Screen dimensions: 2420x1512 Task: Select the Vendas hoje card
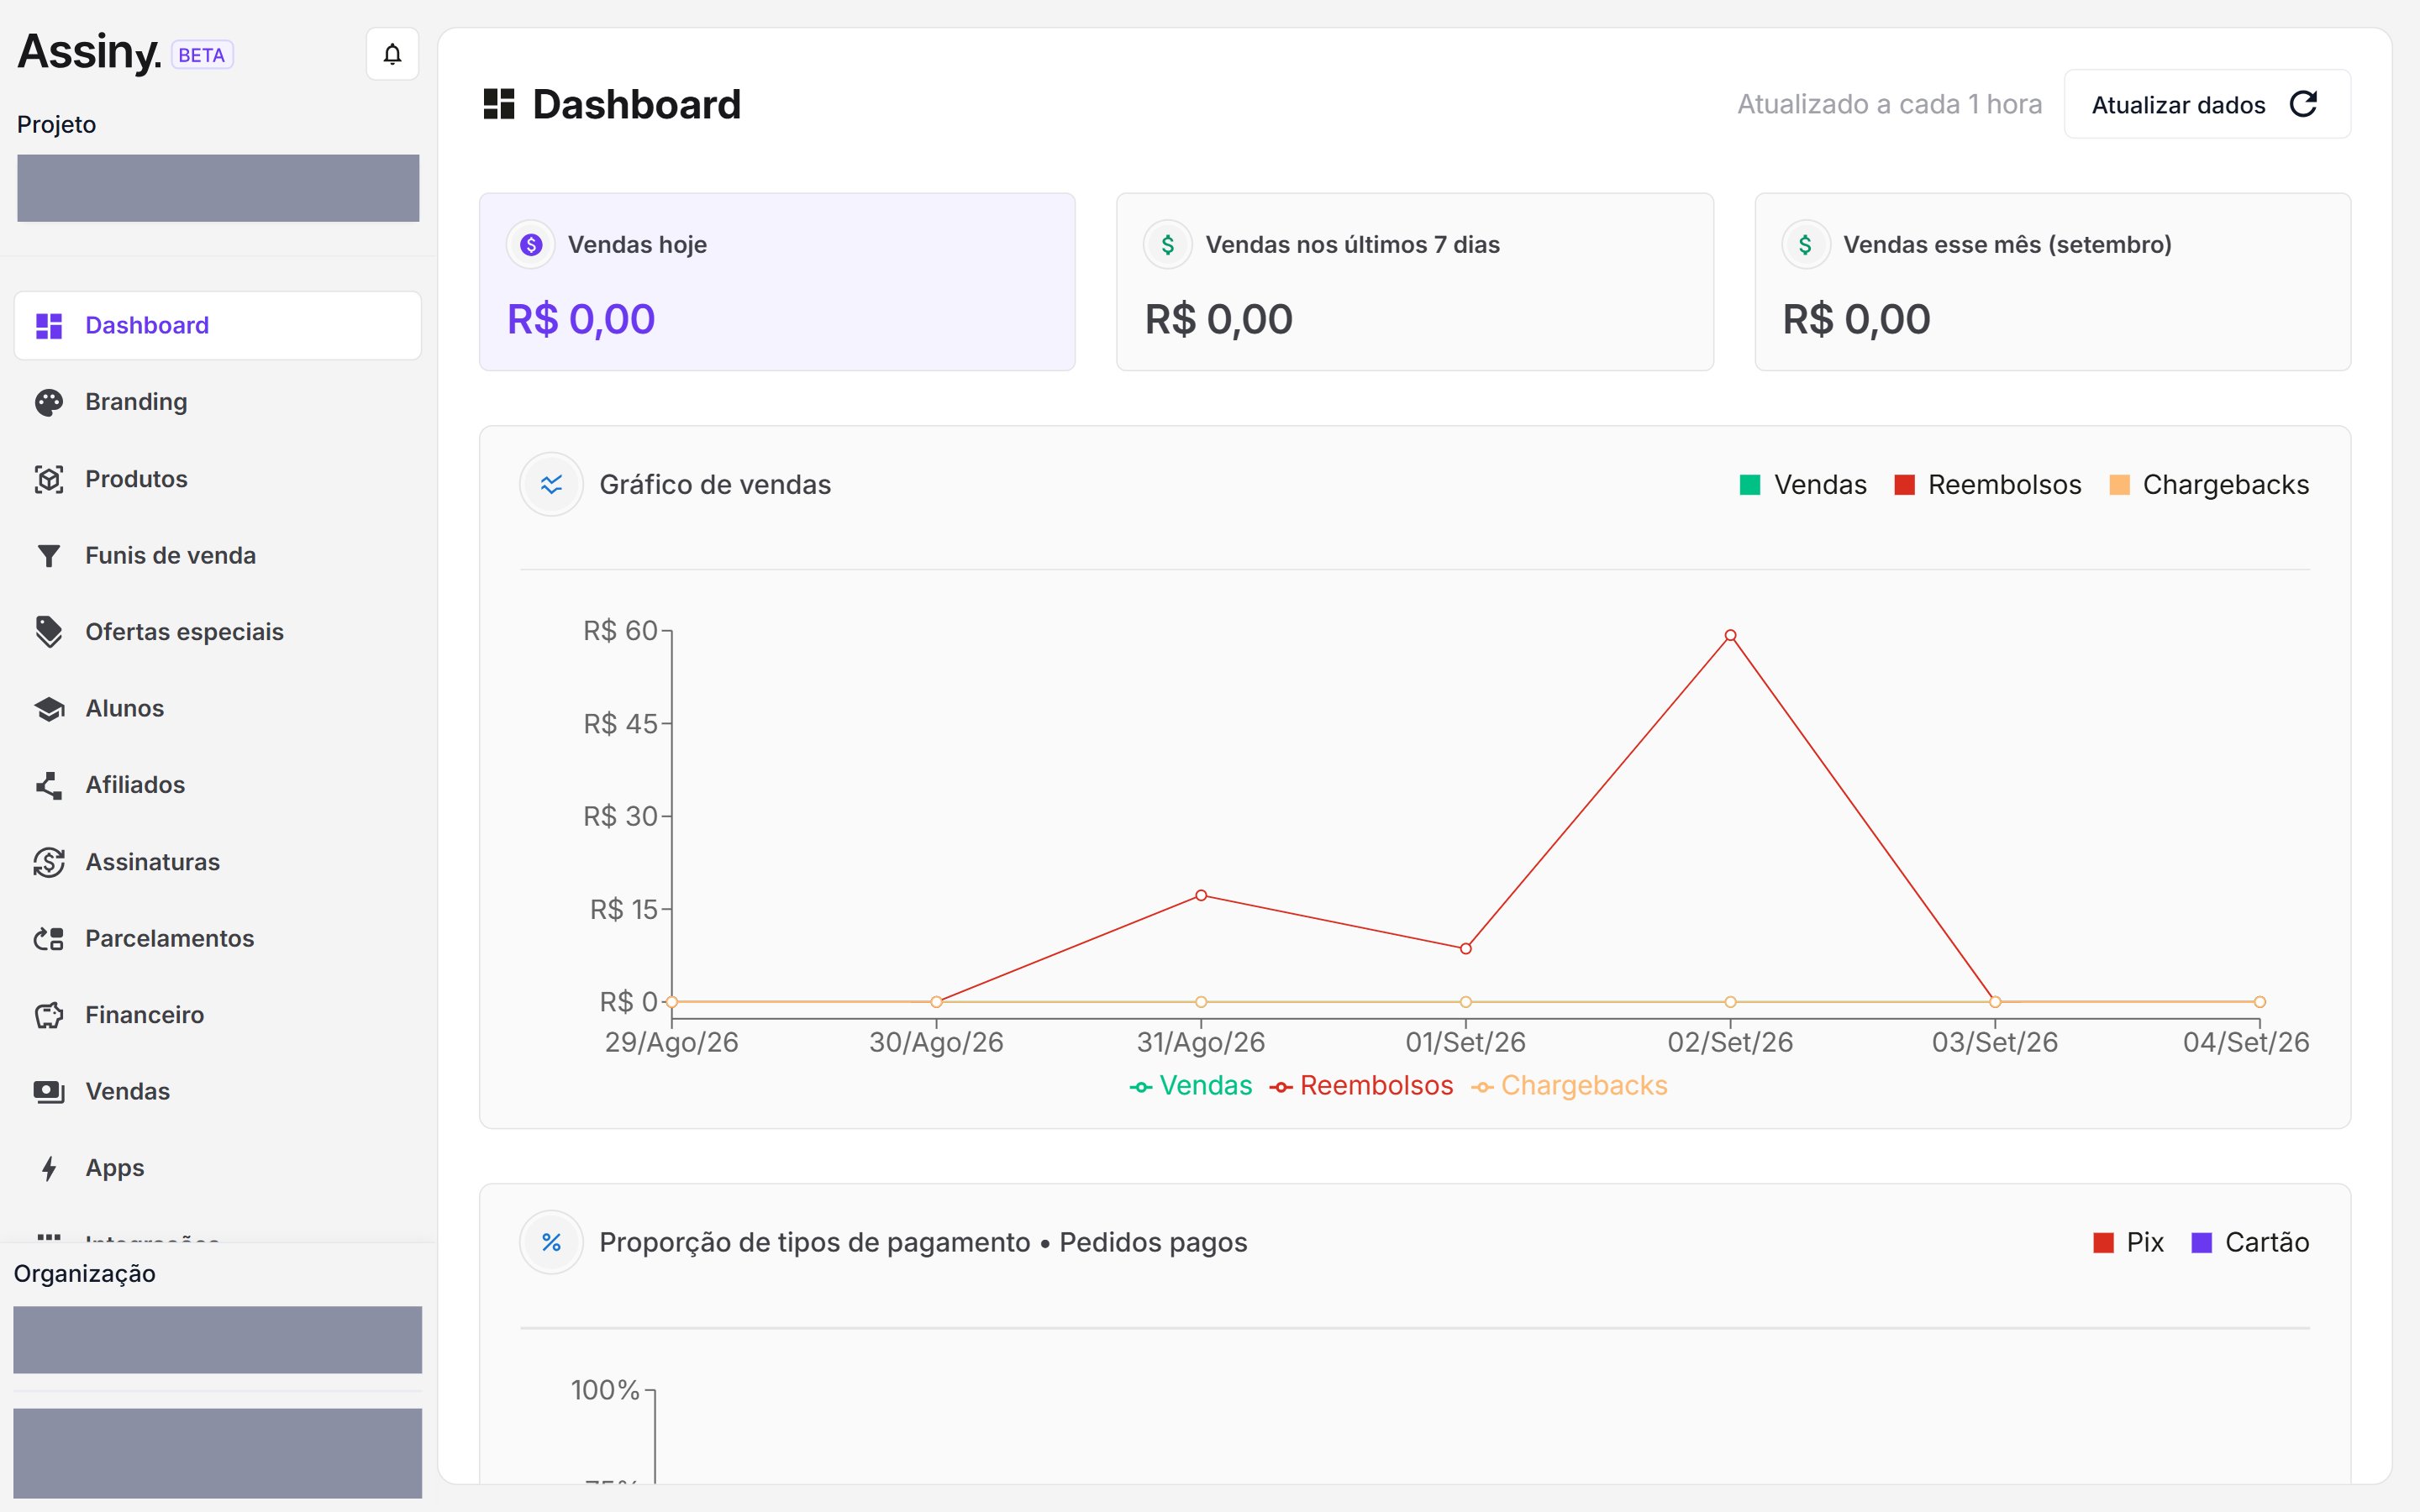click(x=777, y=282)
